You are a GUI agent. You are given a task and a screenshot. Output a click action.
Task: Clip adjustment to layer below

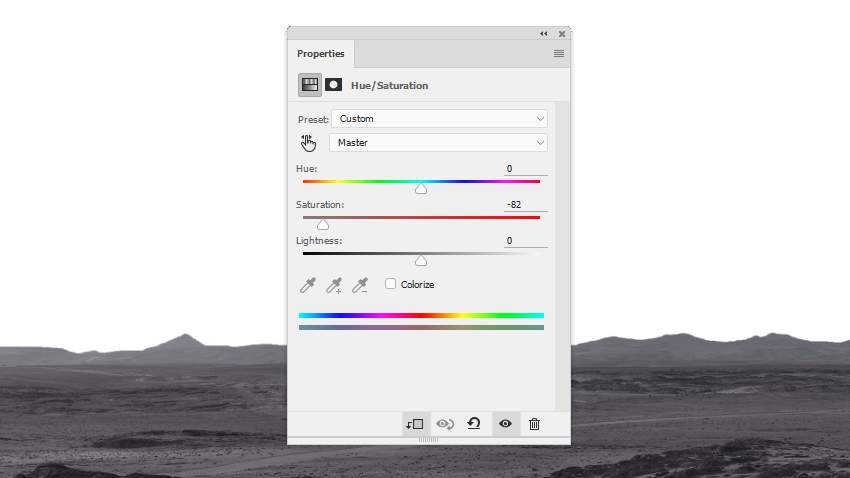pos(415,424)
